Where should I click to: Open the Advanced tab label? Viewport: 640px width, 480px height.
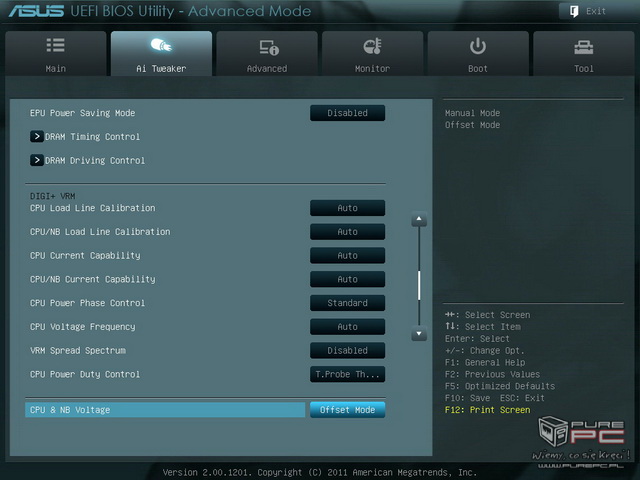(267, 69)
